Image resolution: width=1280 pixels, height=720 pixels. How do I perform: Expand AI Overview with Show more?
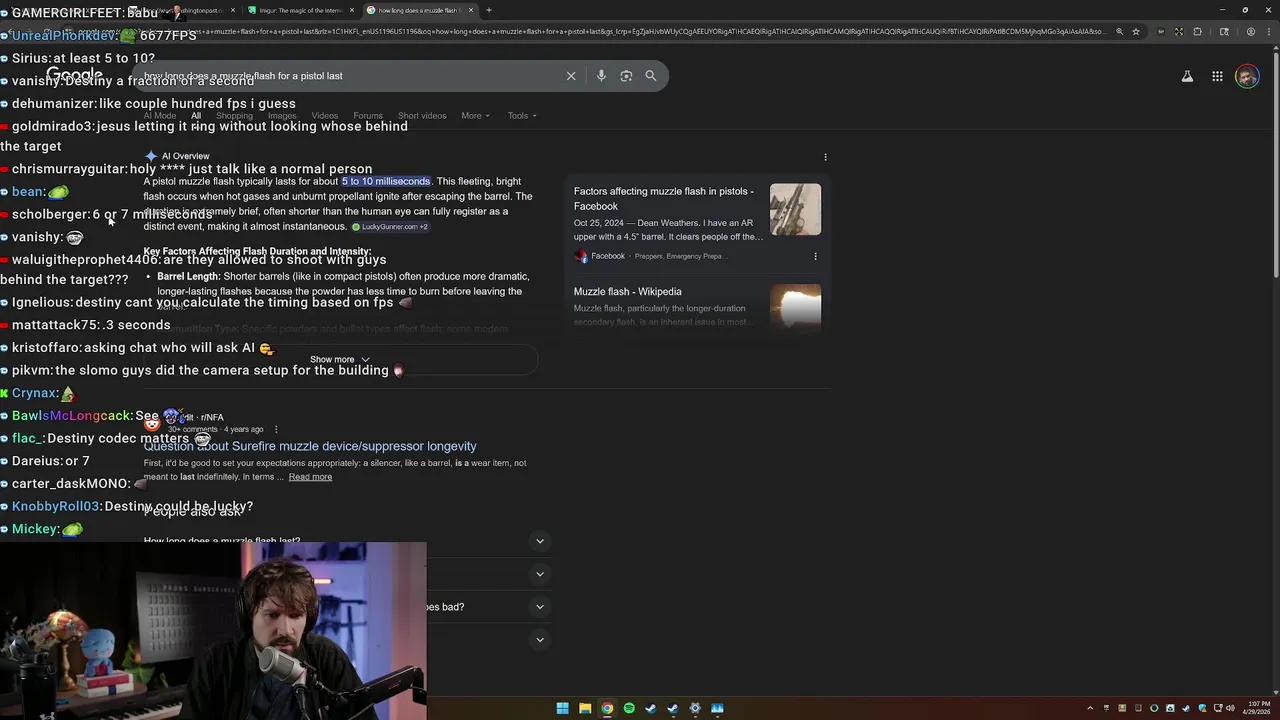coord(340,360)
